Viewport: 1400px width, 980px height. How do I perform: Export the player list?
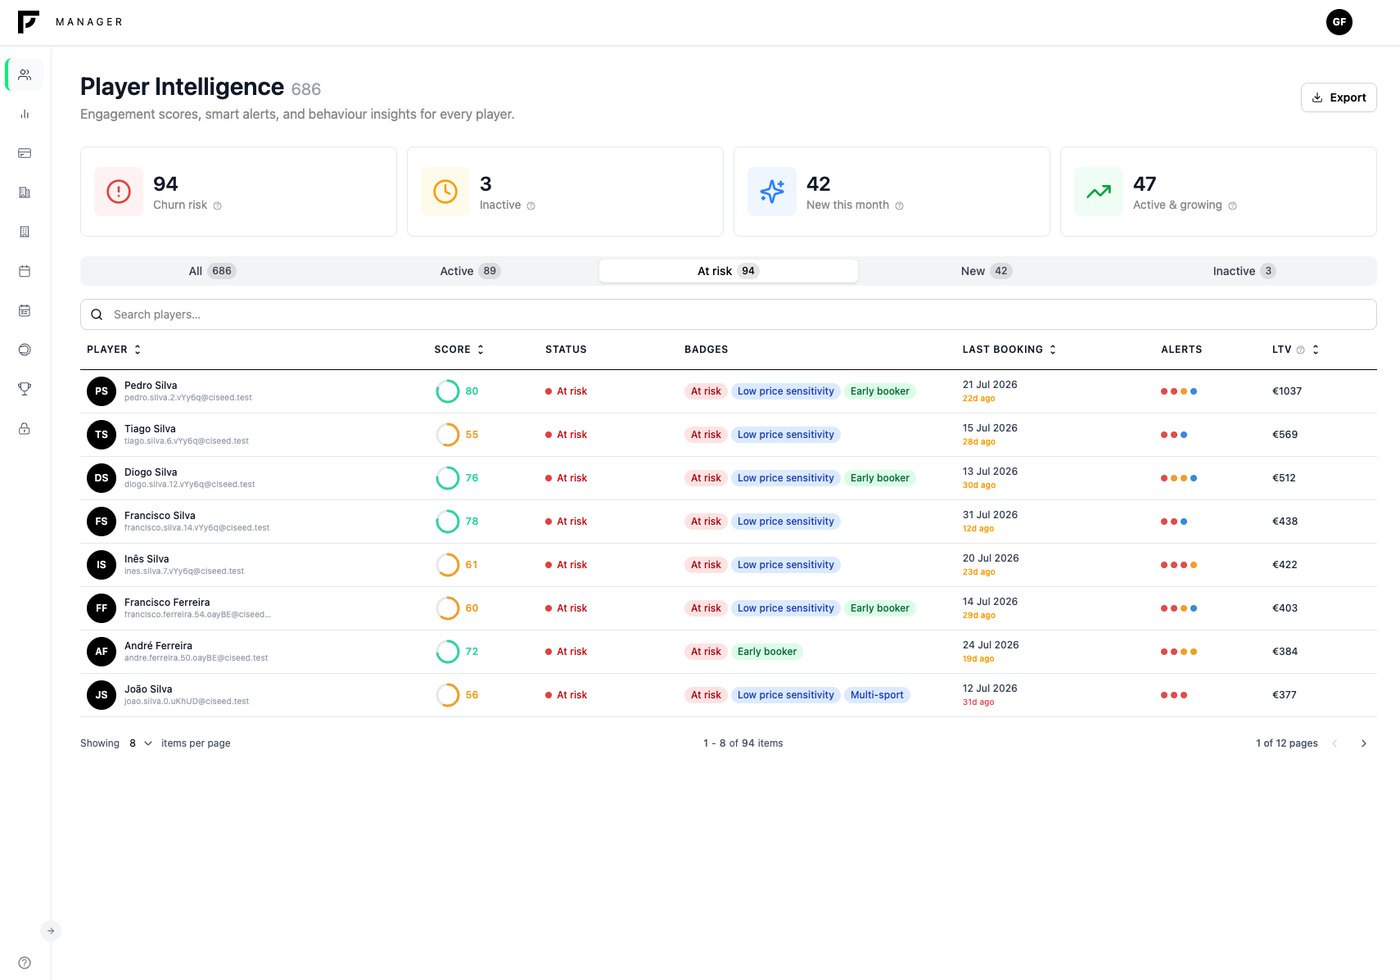pyautogui.click(x=1339, y=98)
